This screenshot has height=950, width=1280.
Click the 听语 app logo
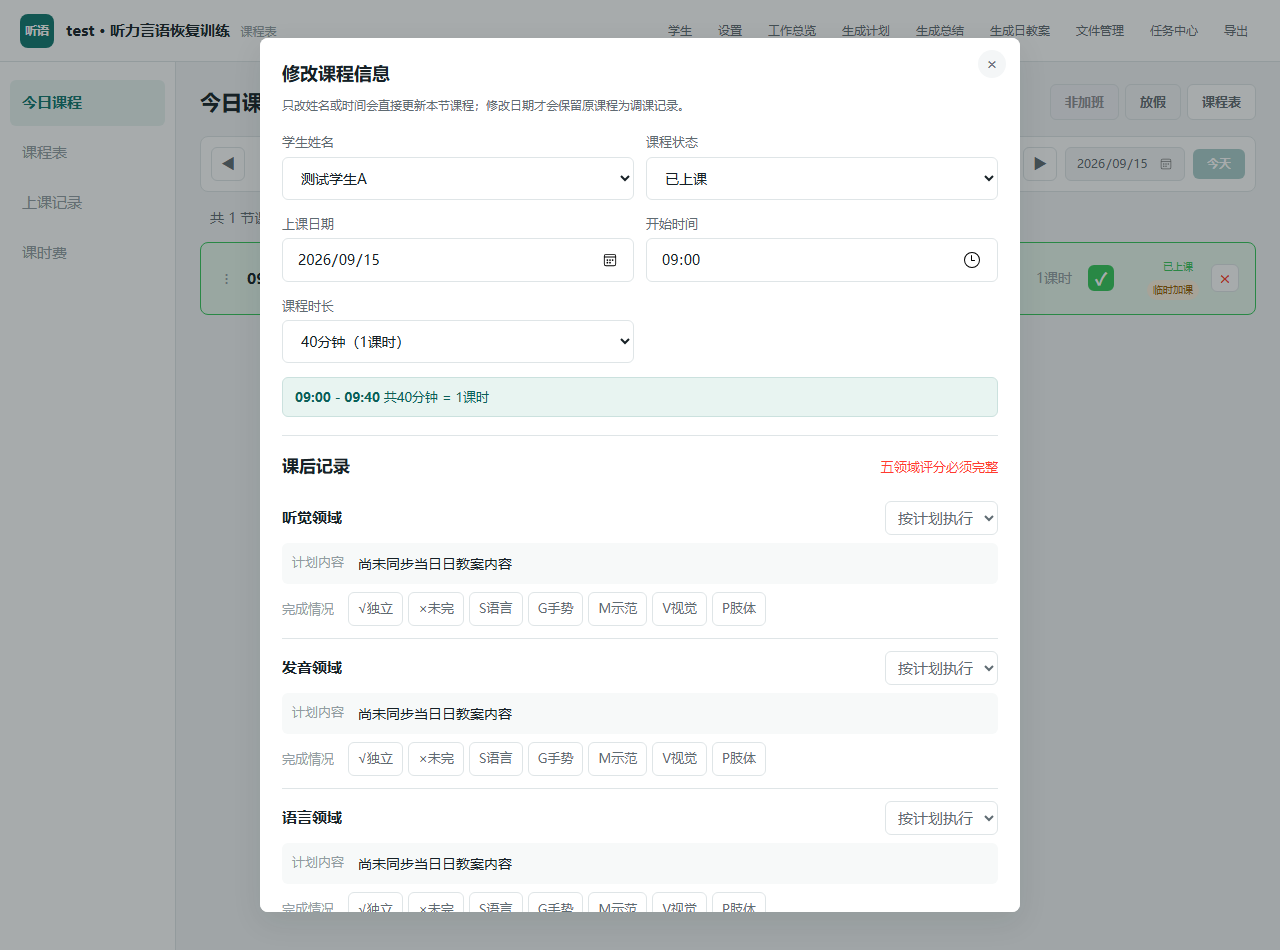click(x=37, y=31)
